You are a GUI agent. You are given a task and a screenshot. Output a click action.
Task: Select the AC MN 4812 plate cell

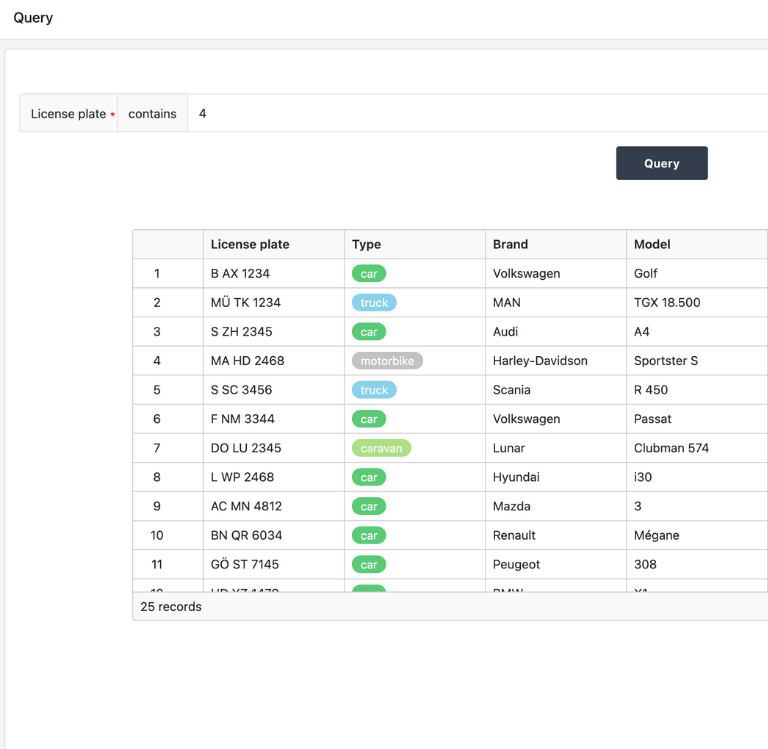point(274,506)
